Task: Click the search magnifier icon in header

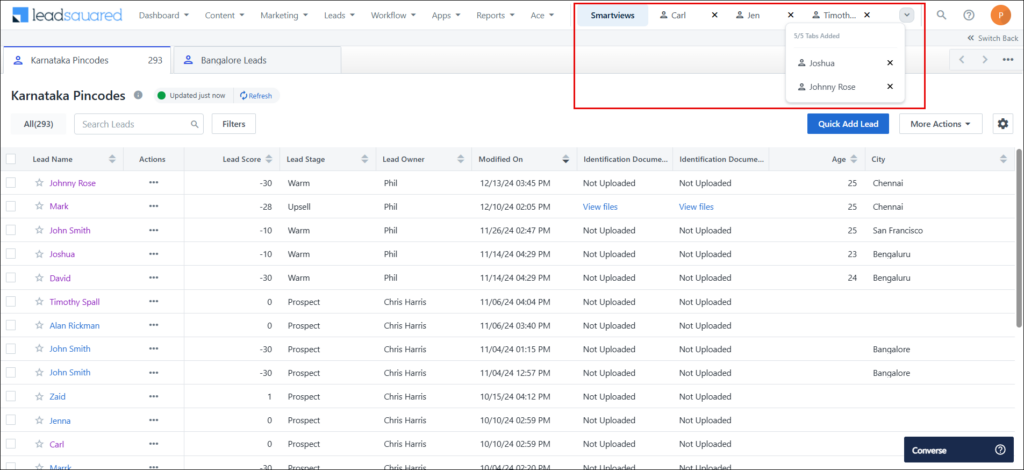Action: click(941, 15)
